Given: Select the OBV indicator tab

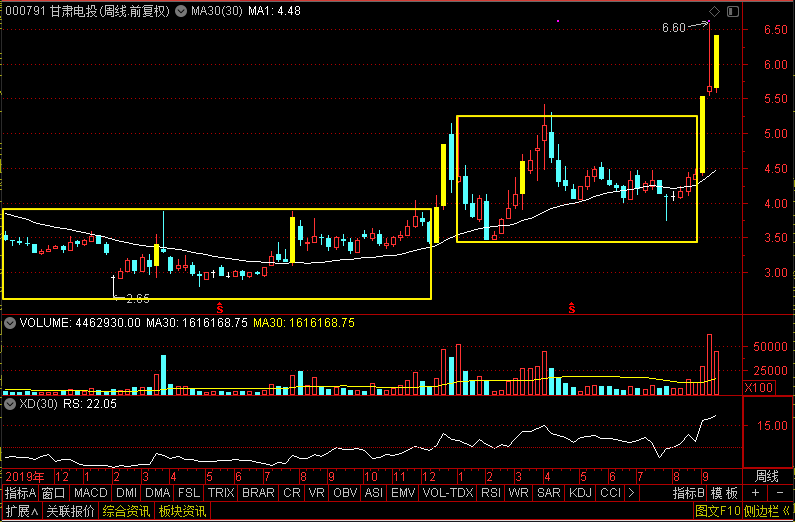Looking at the screenshot, I should (x=345, y=493).
